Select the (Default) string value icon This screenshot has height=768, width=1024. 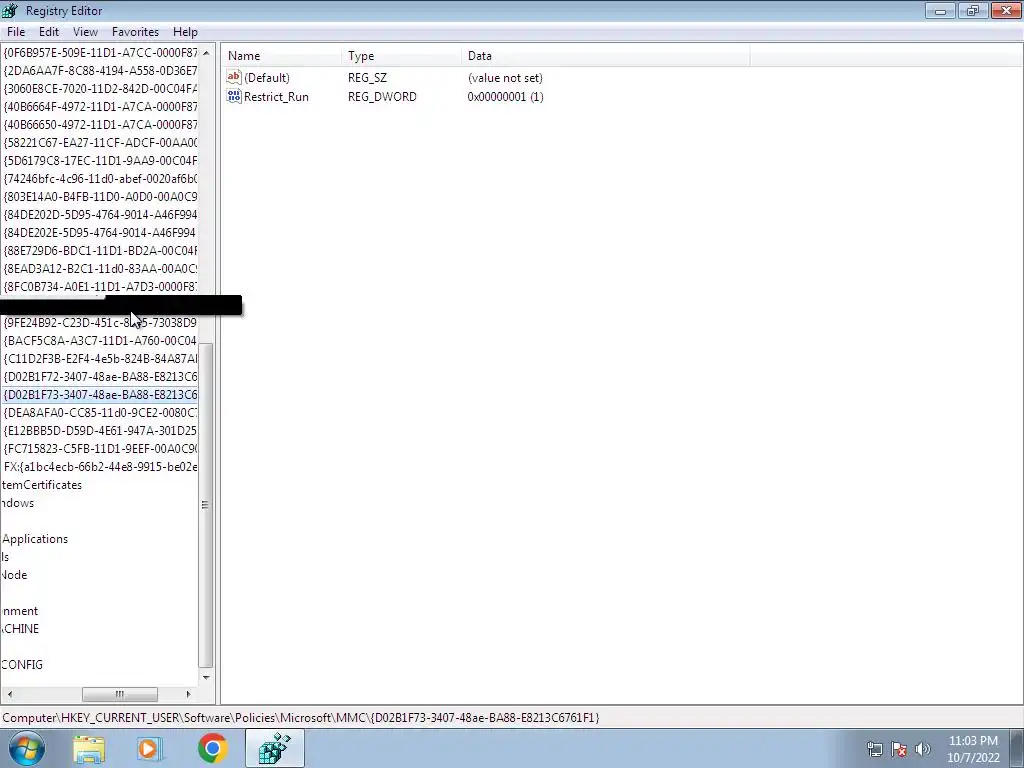(x=234, y=77)
